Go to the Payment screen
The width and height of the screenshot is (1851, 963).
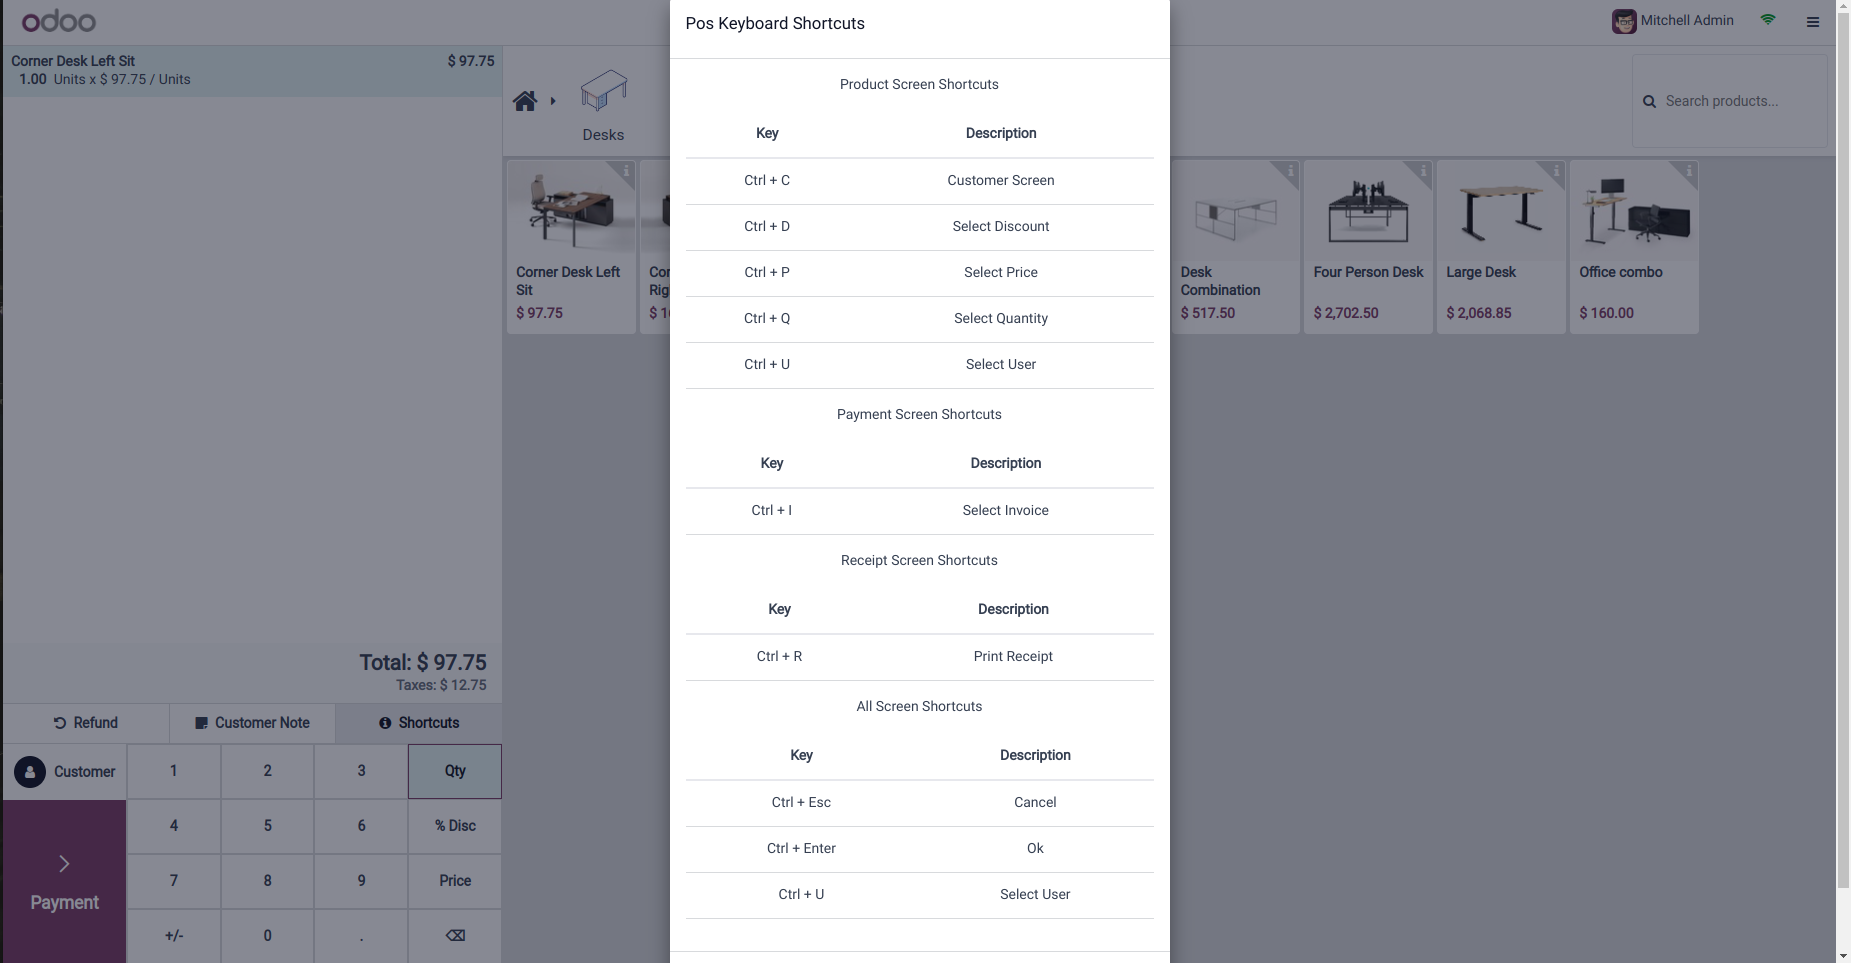tap(65, 882)
